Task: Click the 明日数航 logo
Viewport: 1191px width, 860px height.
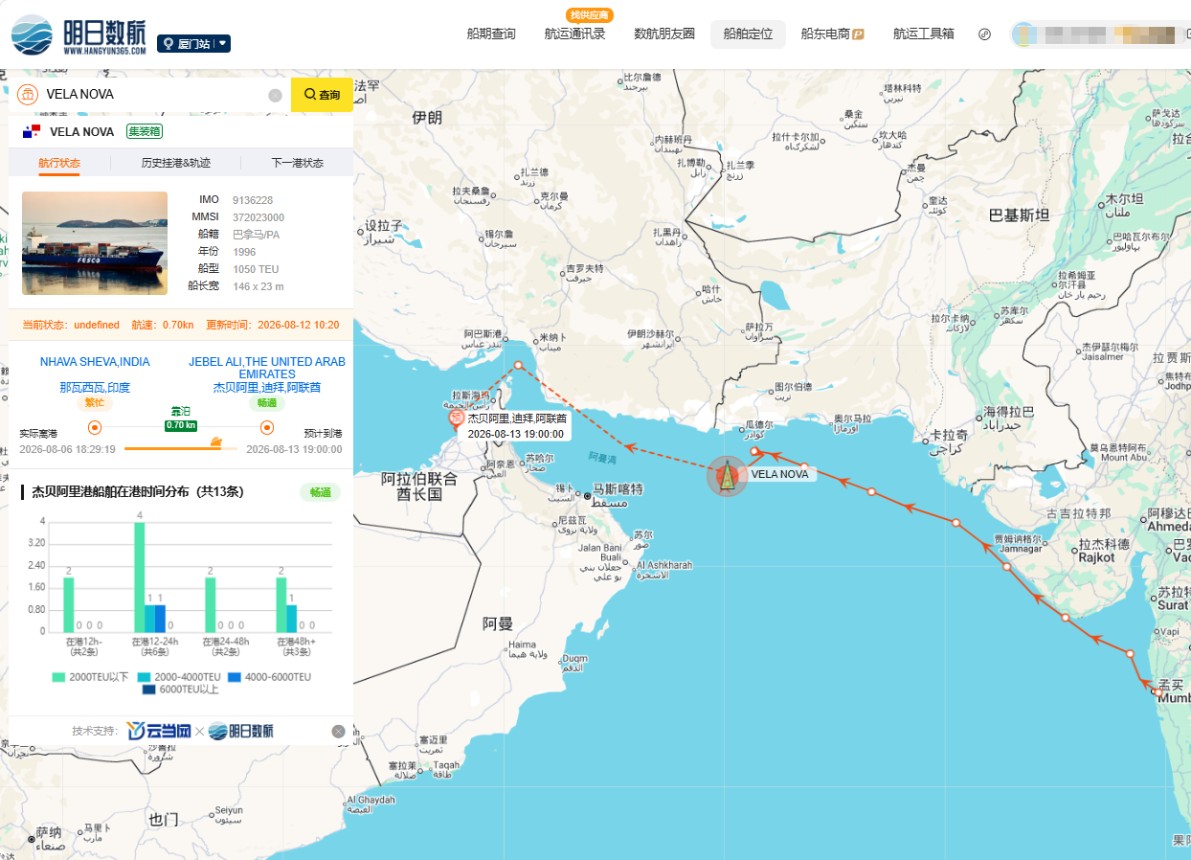Action: coord(79,35)
